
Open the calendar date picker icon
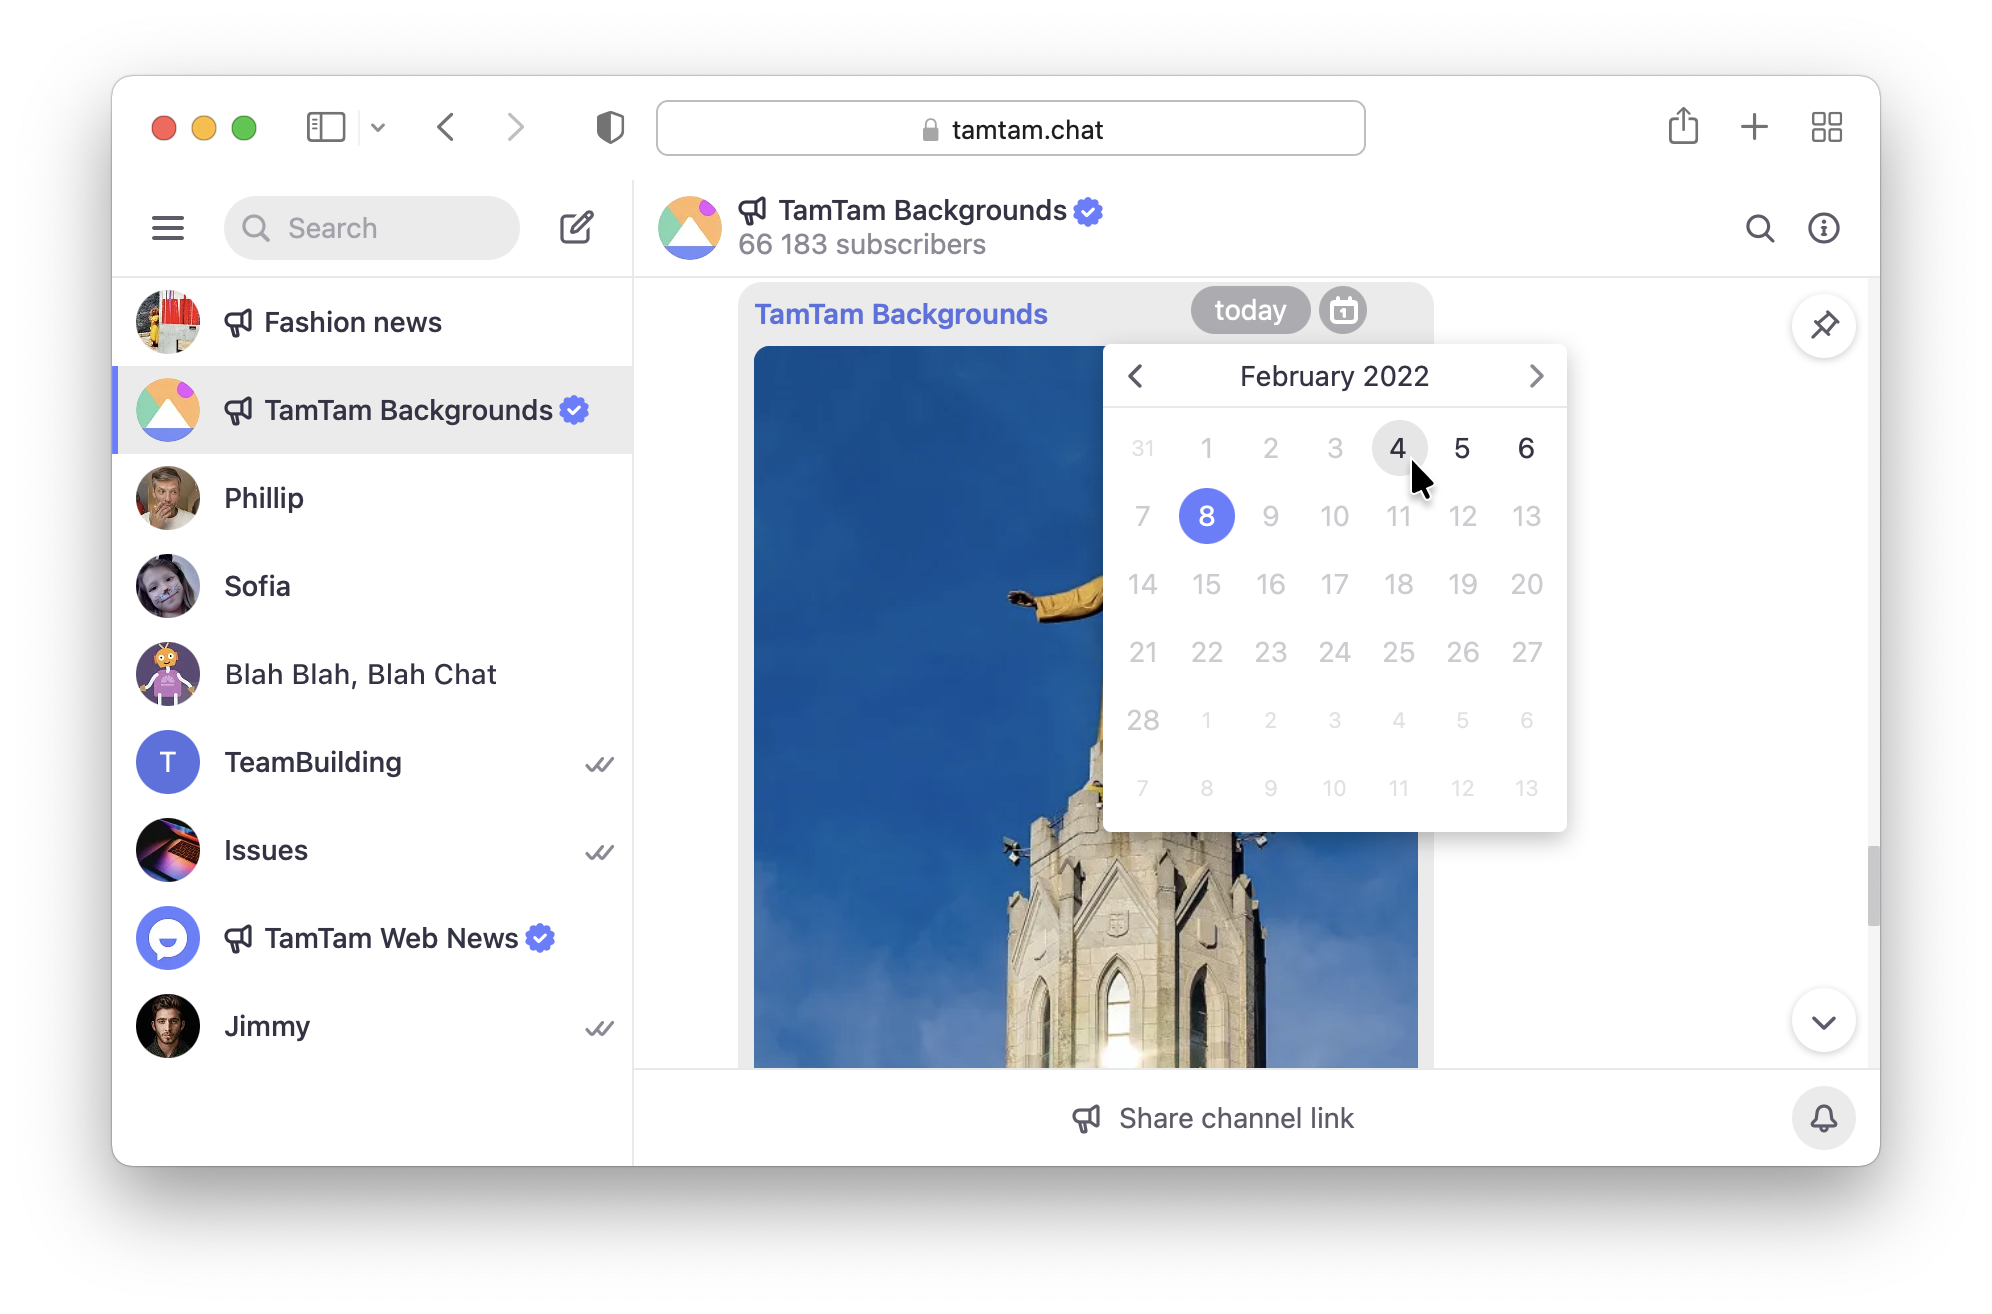[1343, 310]
